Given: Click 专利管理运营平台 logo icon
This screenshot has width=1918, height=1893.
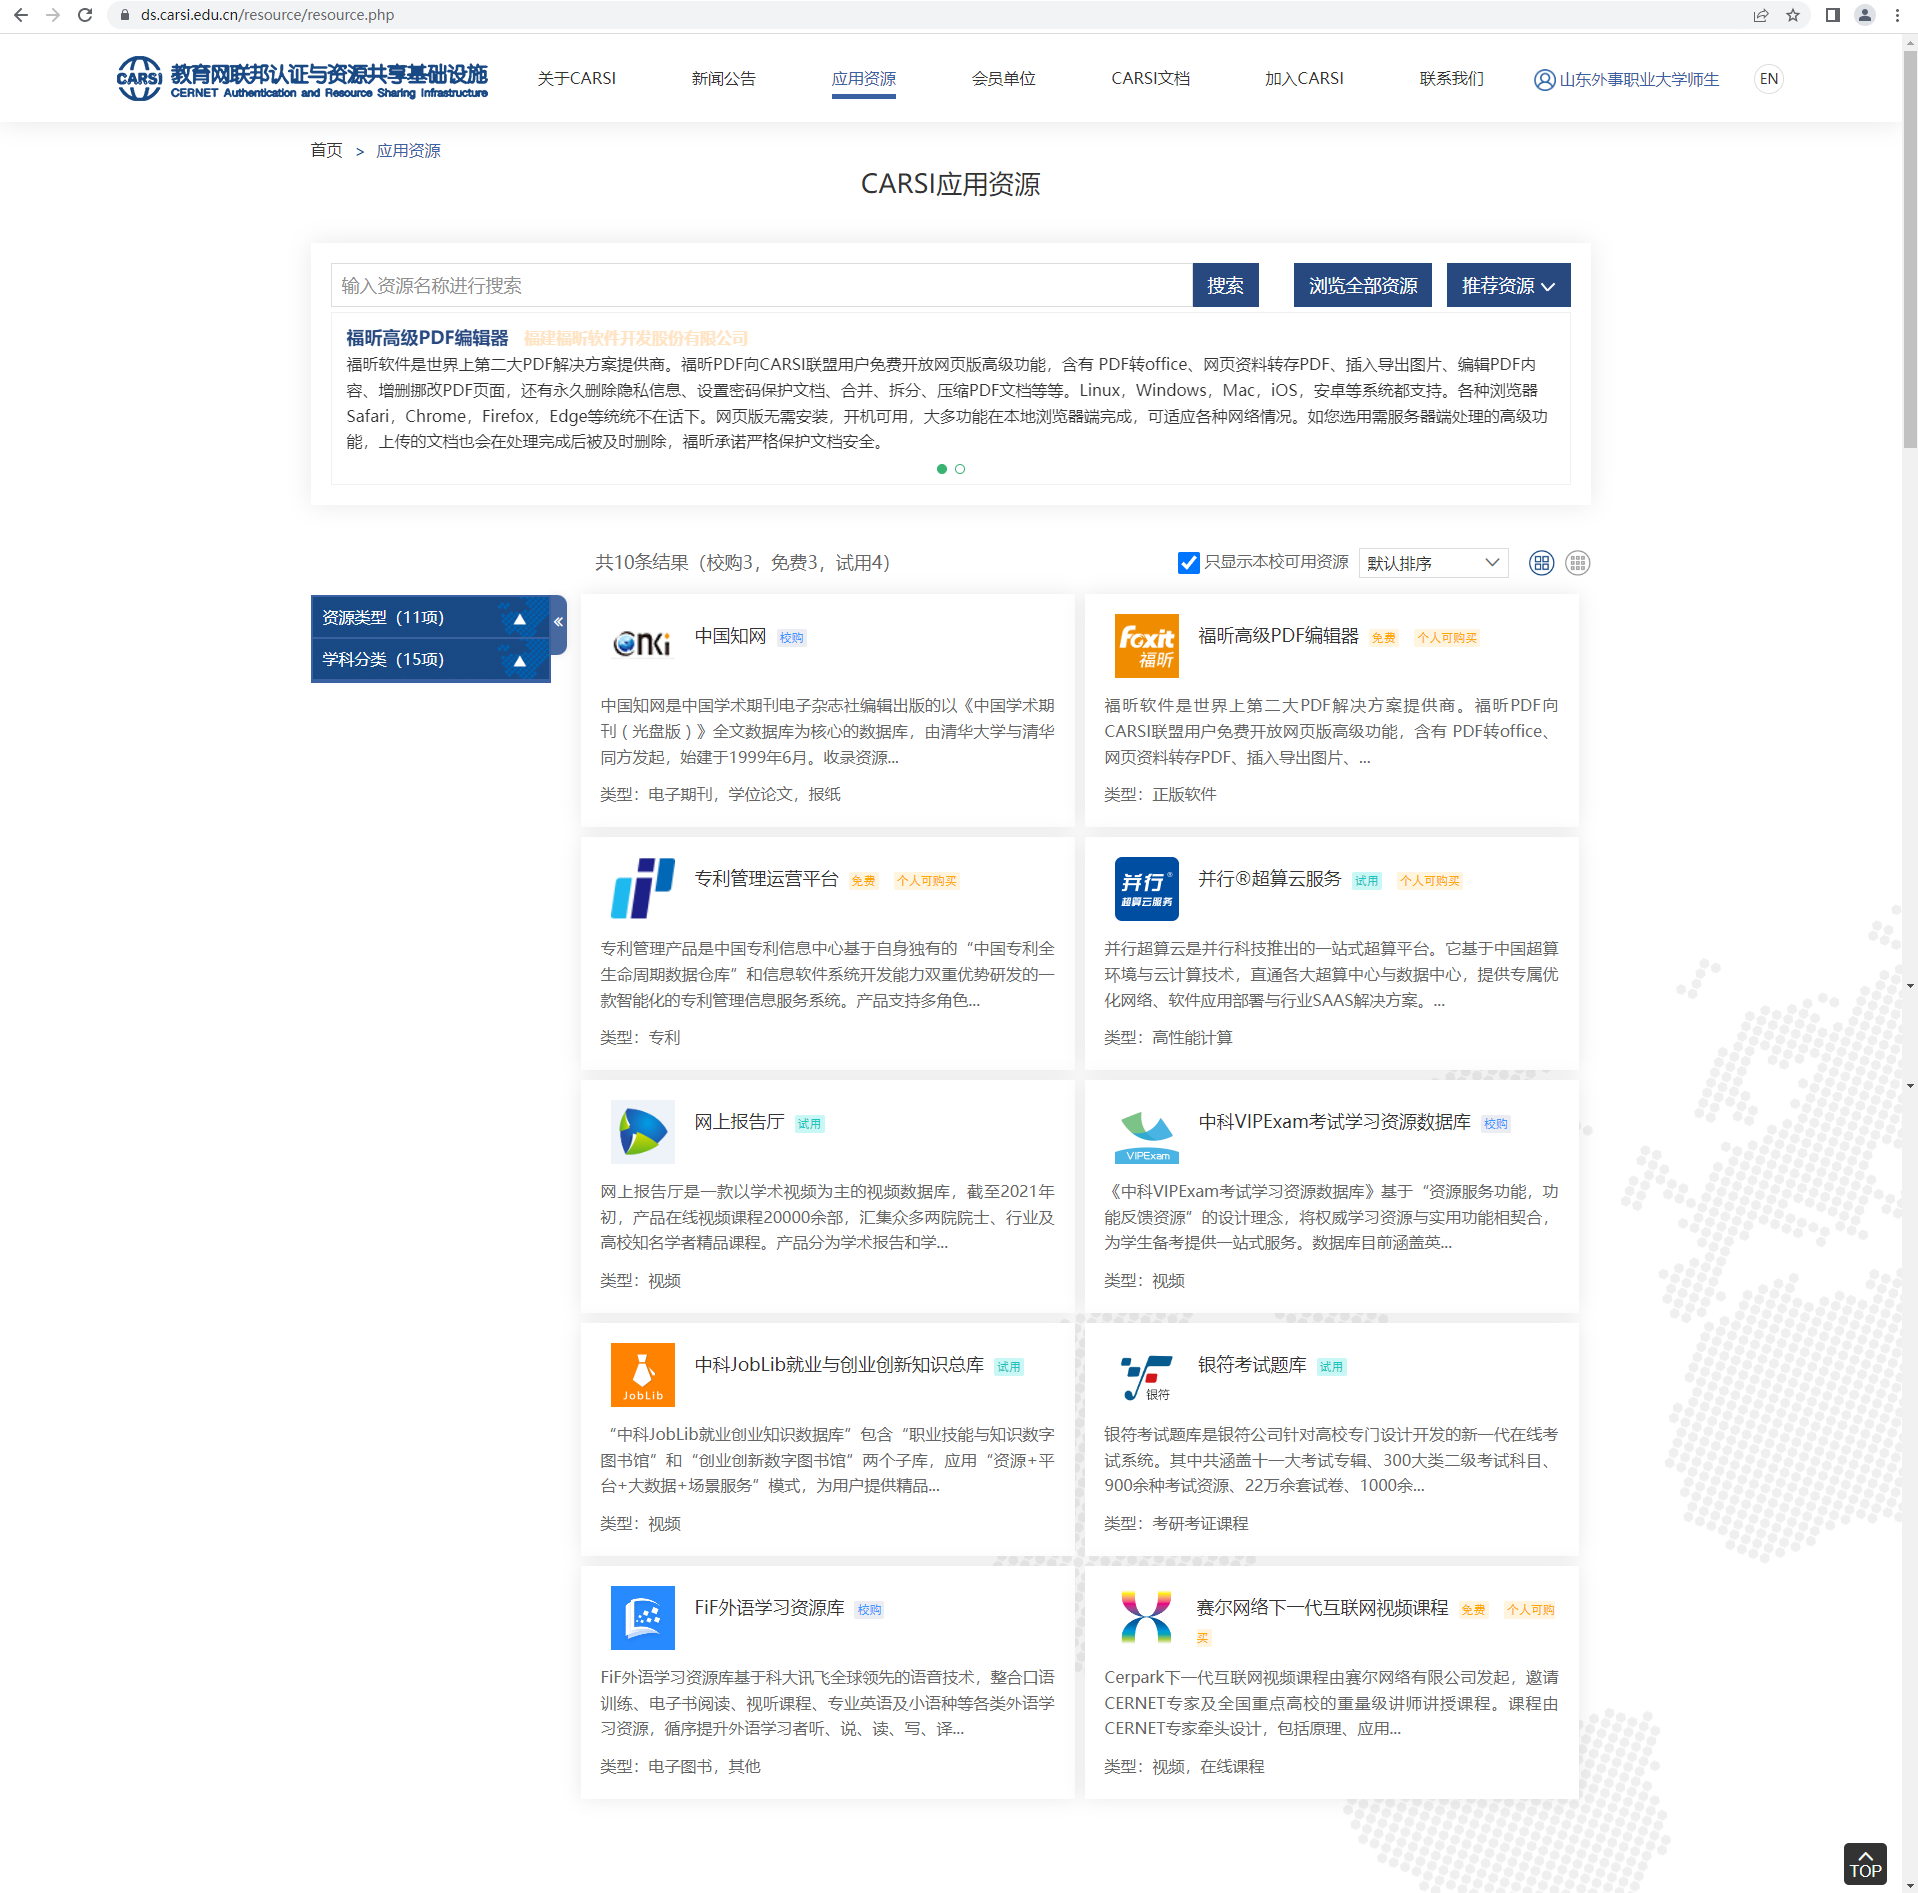Looking at the screenshot, I should click(642, 888).
